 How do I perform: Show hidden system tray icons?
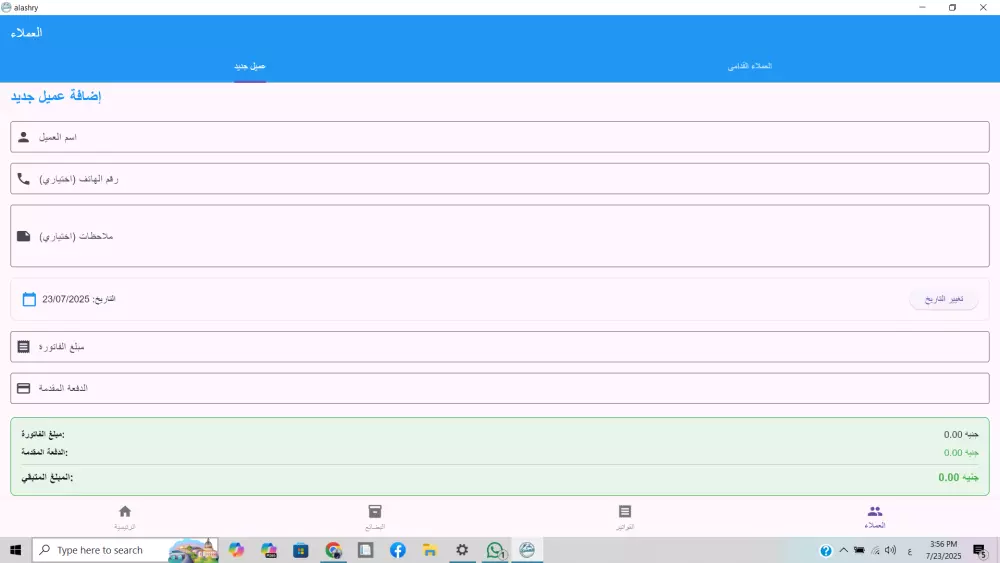click(x=843, y=550)
